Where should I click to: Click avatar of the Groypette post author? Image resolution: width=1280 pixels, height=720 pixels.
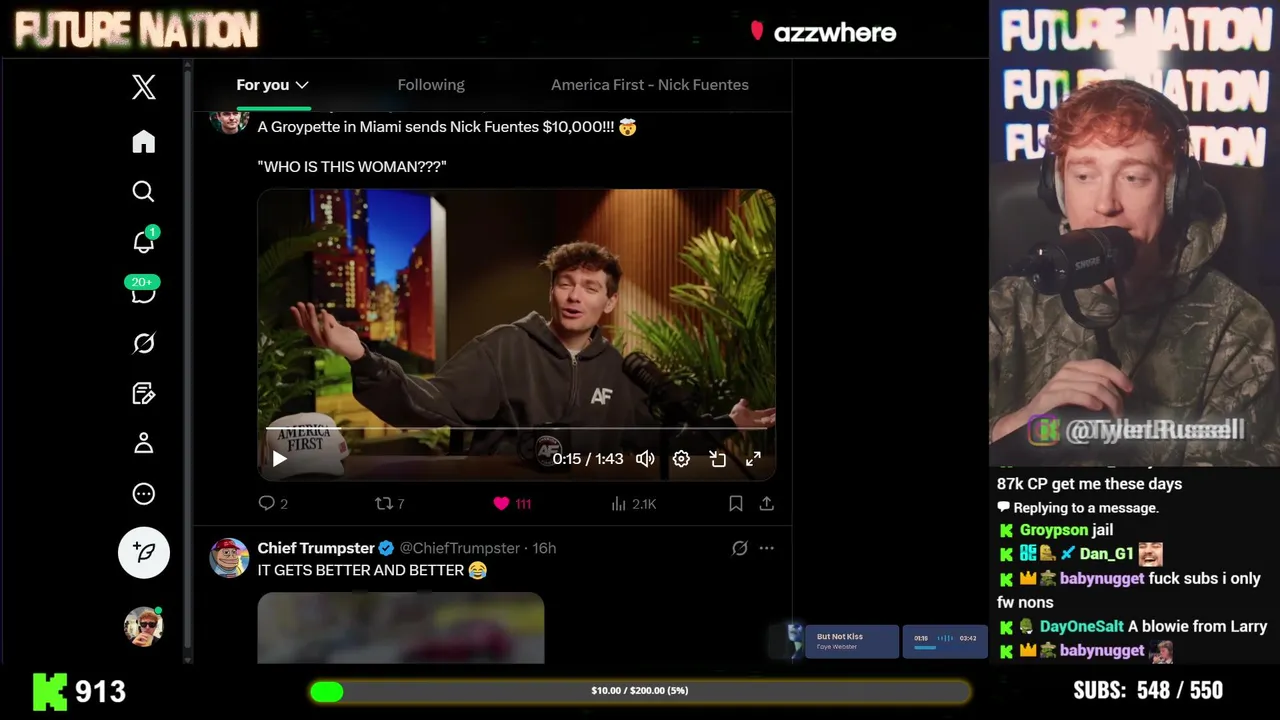click(x=229, y=120)
